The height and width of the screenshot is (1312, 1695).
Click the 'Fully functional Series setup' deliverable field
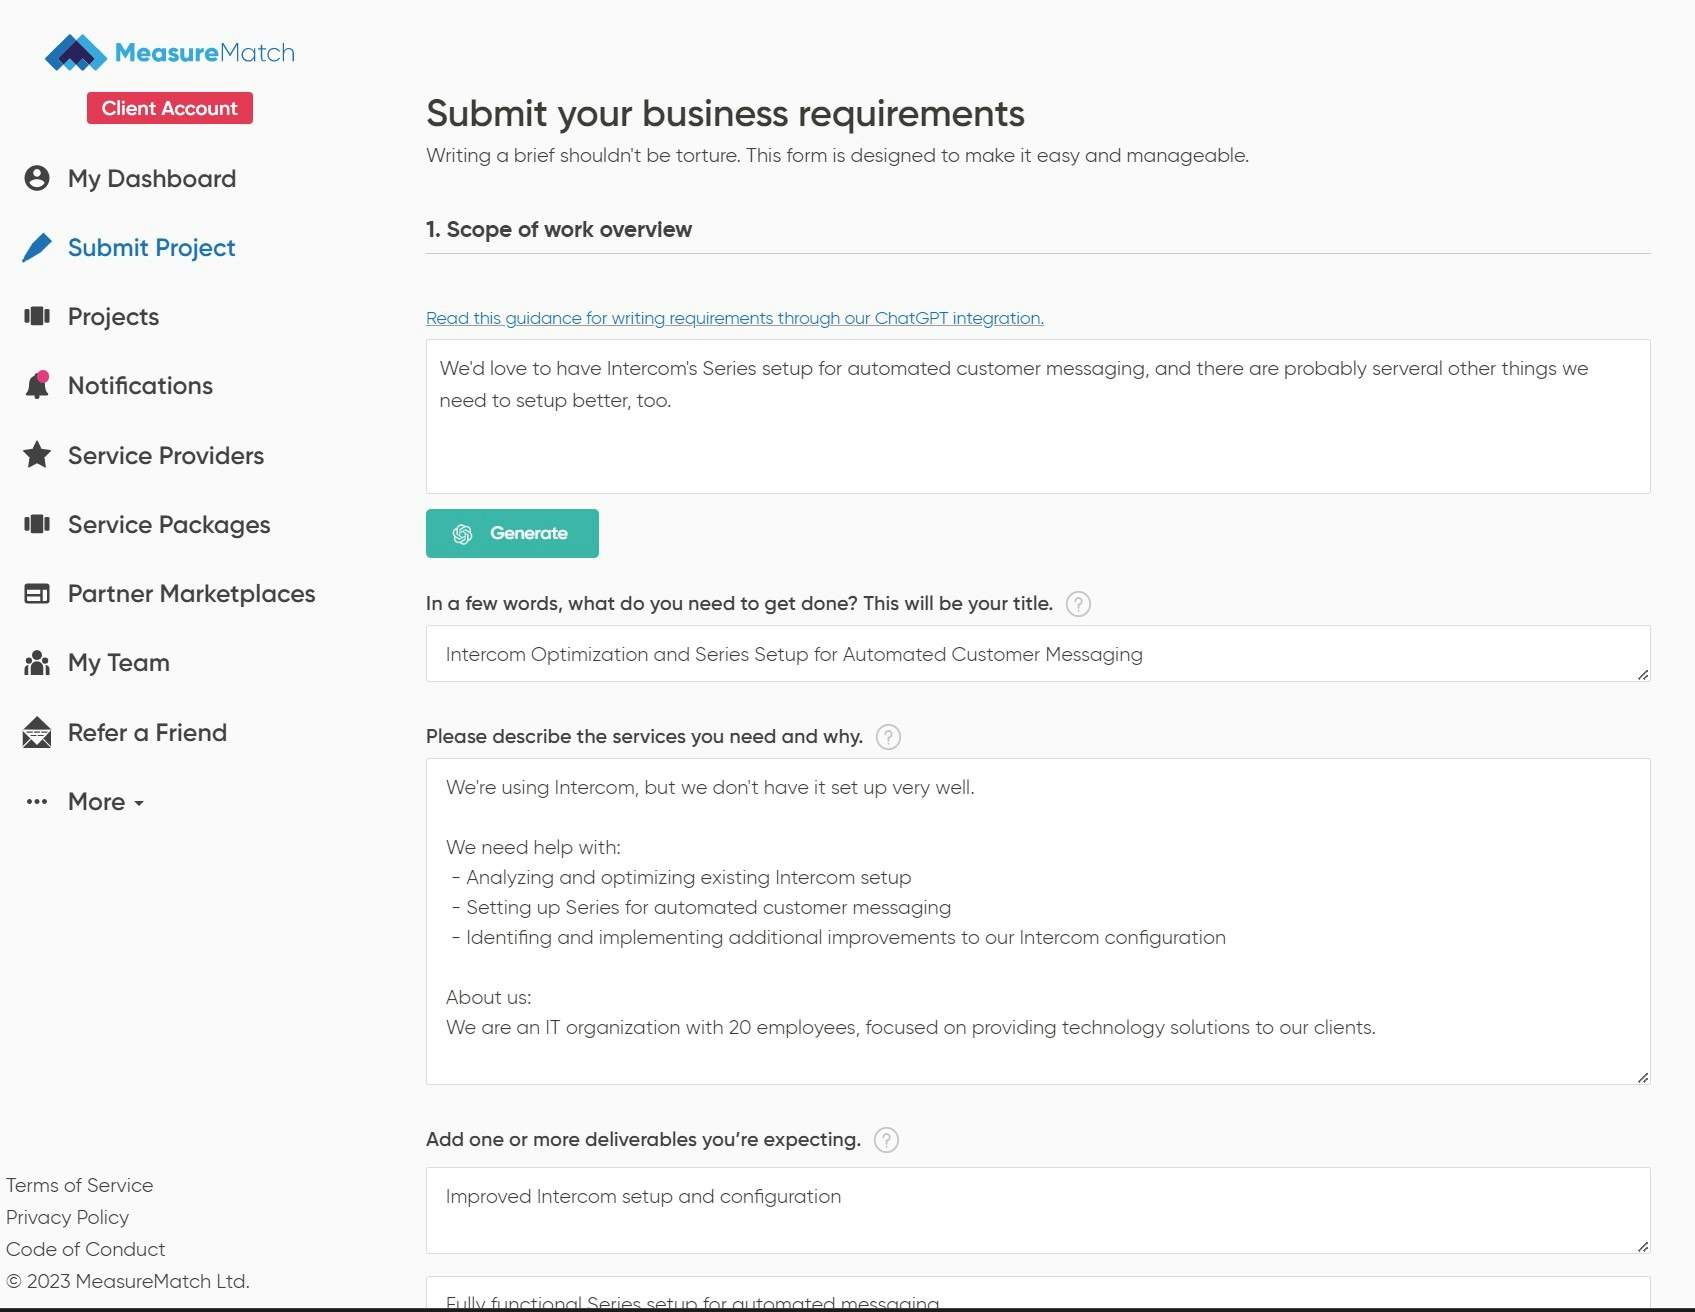tap(1038, 1293)
